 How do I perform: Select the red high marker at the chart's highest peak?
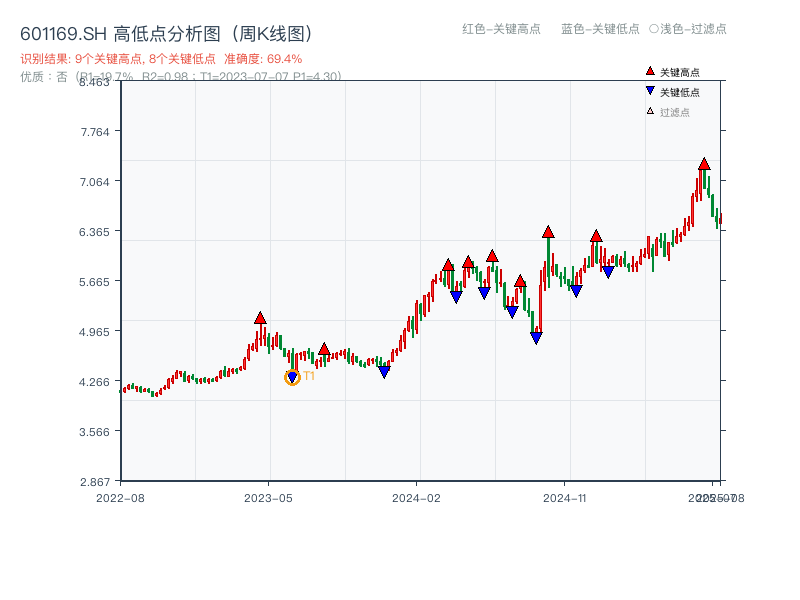pos(704,164)
